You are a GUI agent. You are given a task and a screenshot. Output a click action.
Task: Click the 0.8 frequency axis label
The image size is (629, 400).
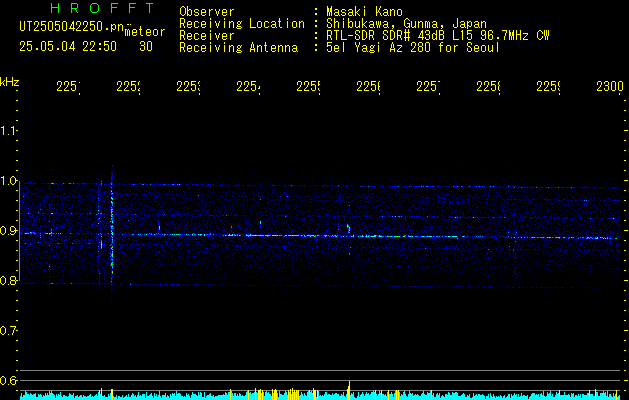coord(8,280)
